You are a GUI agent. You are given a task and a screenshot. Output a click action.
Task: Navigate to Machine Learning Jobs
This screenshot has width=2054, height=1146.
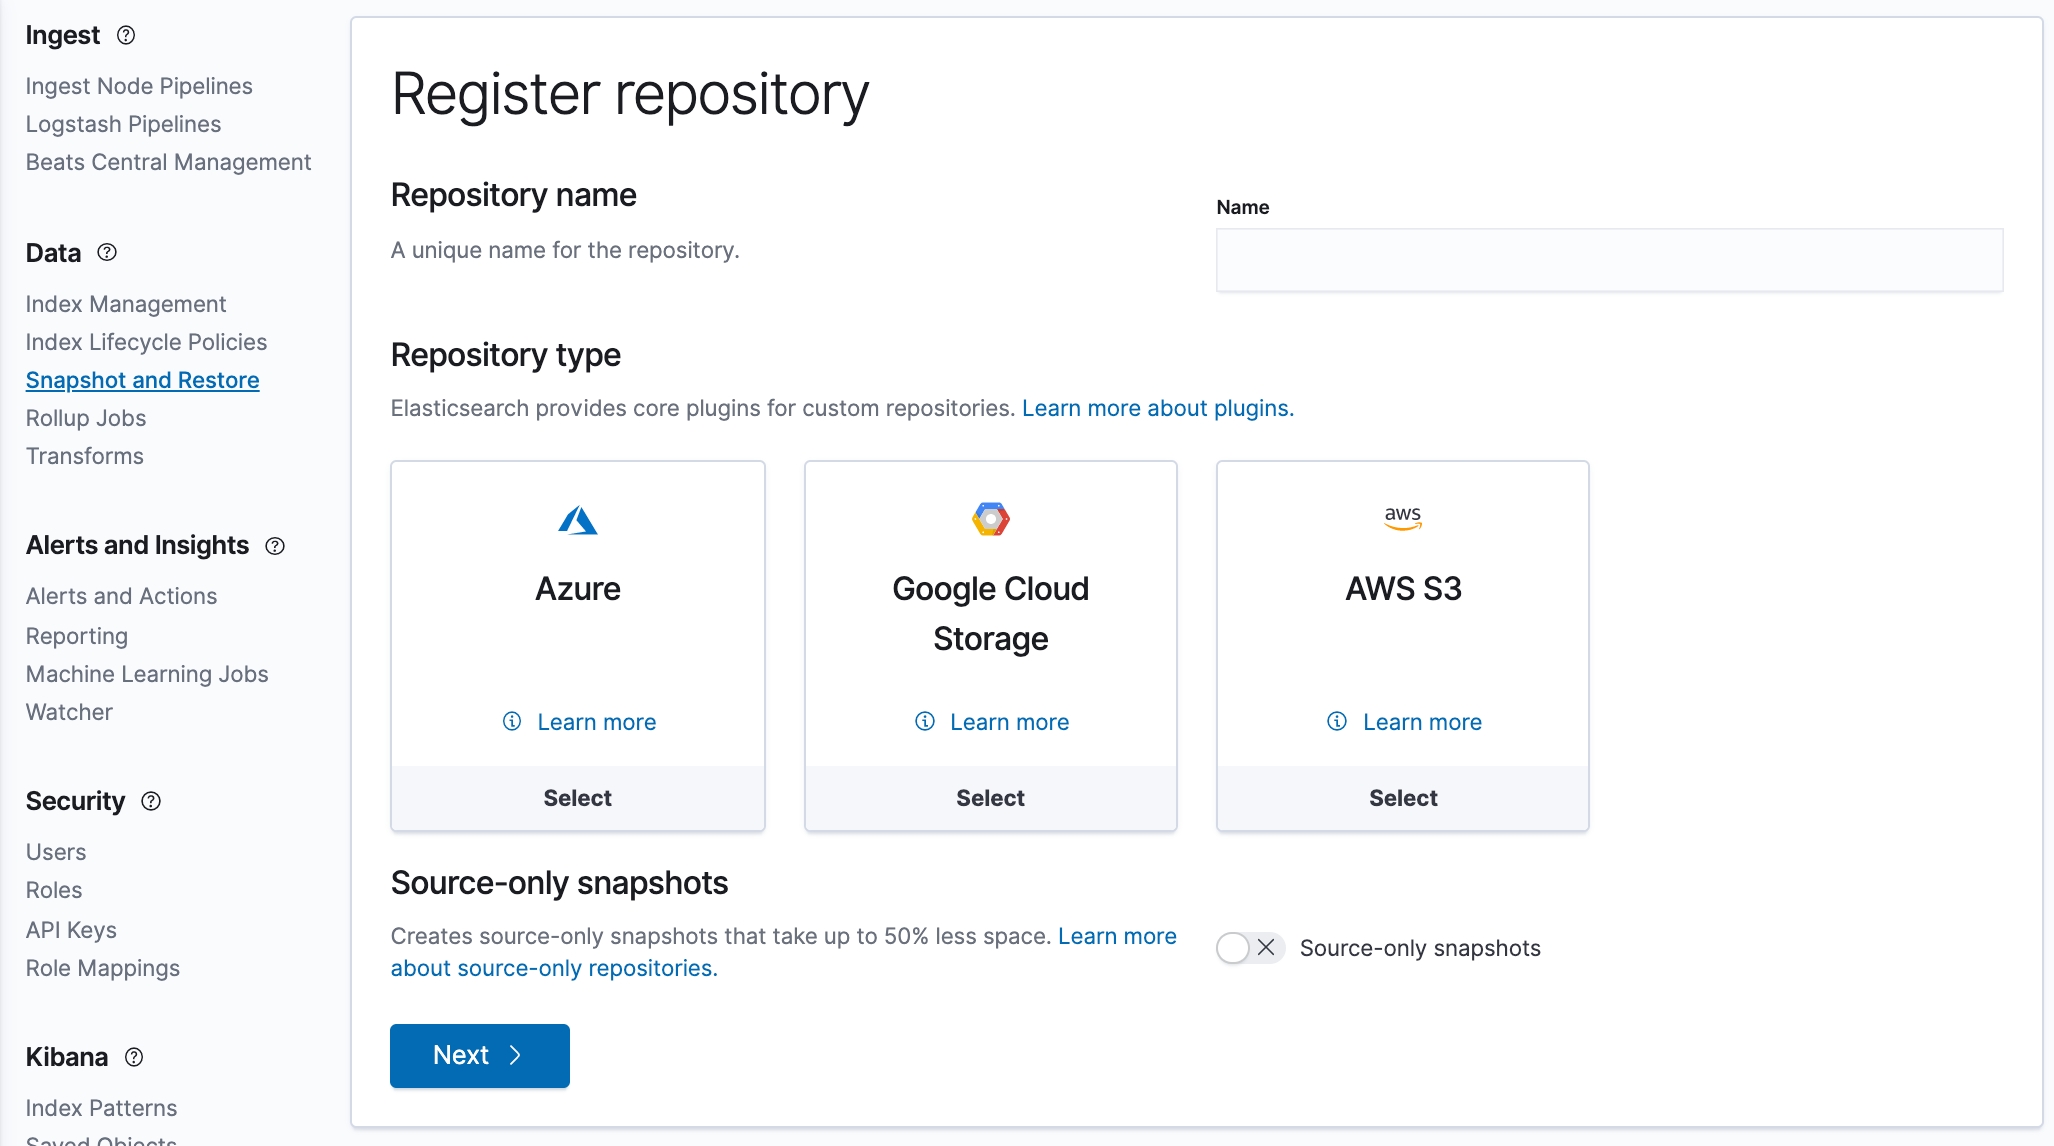point(147,674)
